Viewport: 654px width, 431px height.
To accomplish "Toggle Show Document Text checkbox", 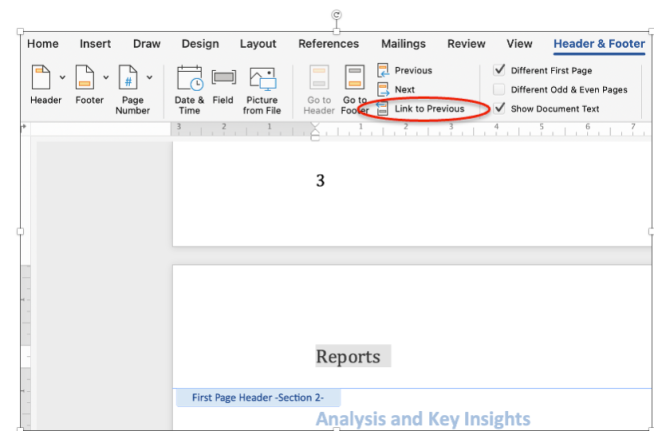I will pos(500,108).
